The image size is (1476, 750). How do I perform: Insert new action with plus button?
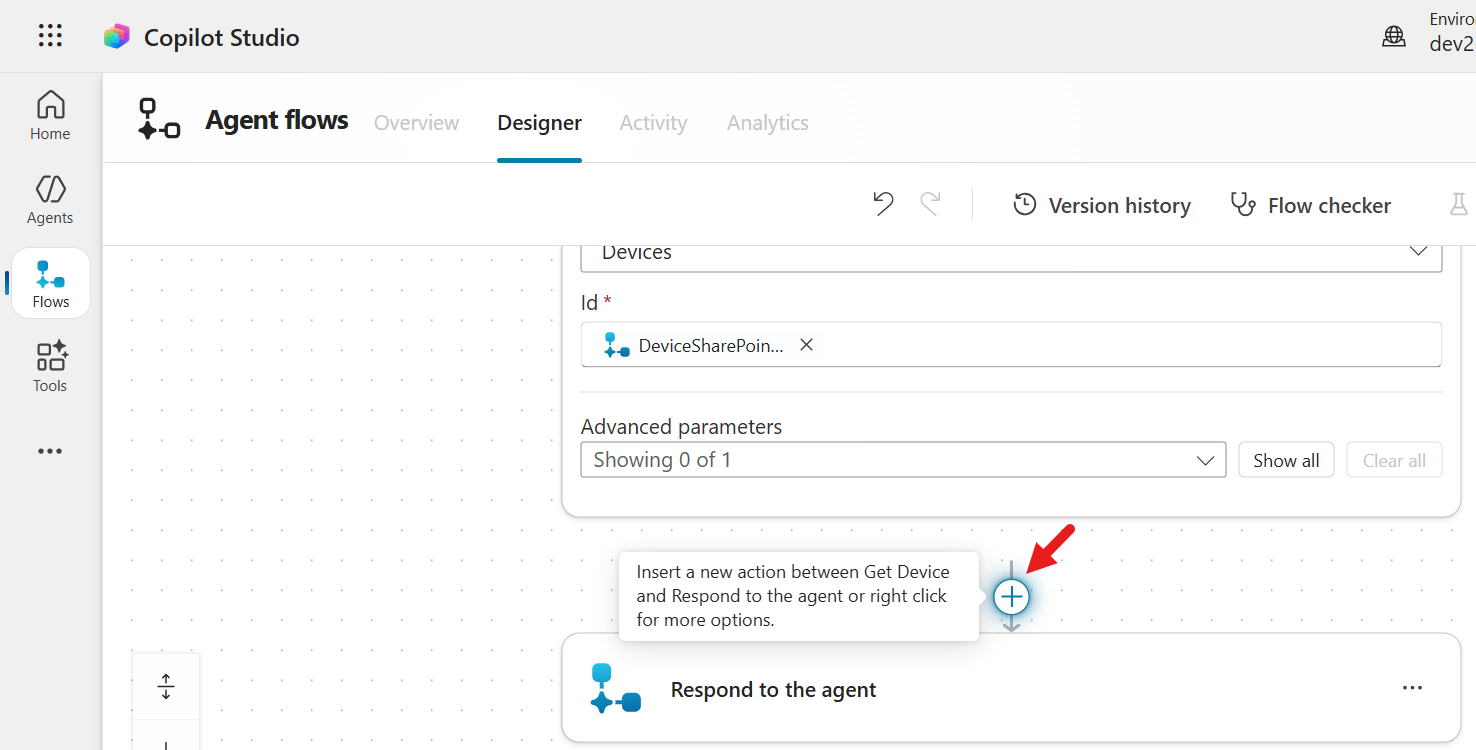[x=1011, y=597]
